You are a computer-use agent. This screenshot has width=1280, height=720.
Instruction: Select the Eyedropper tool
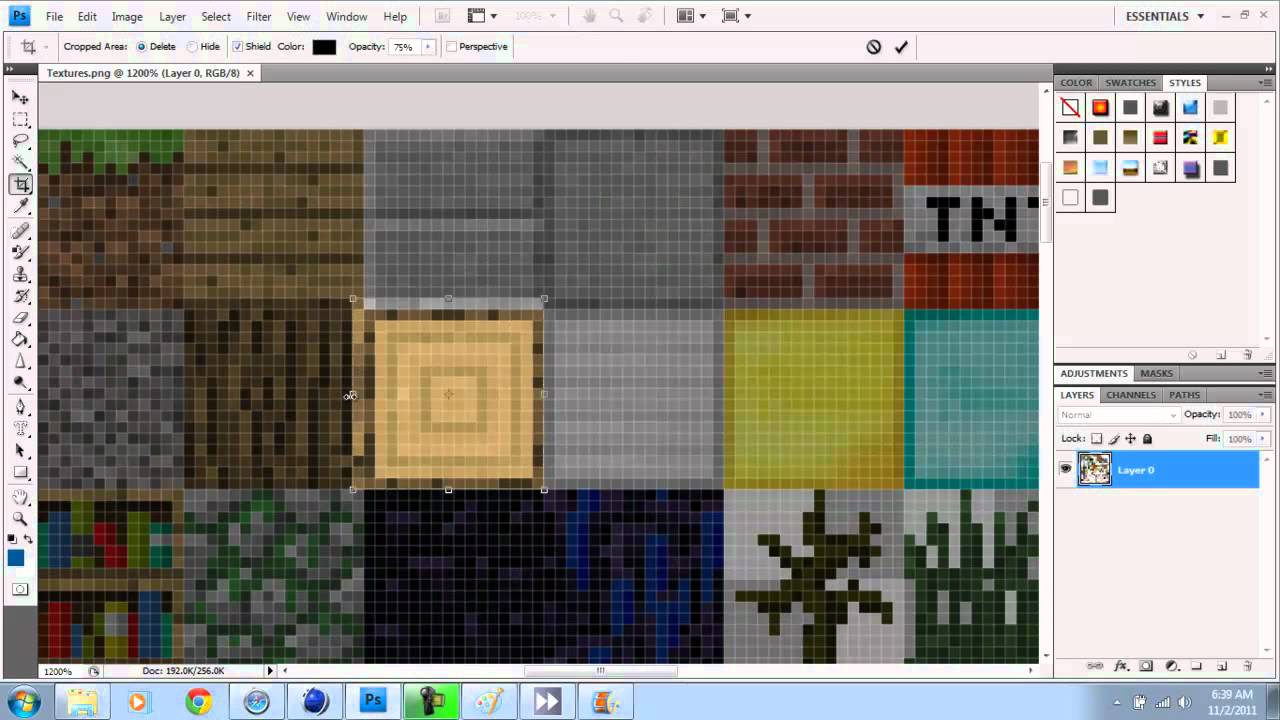(20, 206)
